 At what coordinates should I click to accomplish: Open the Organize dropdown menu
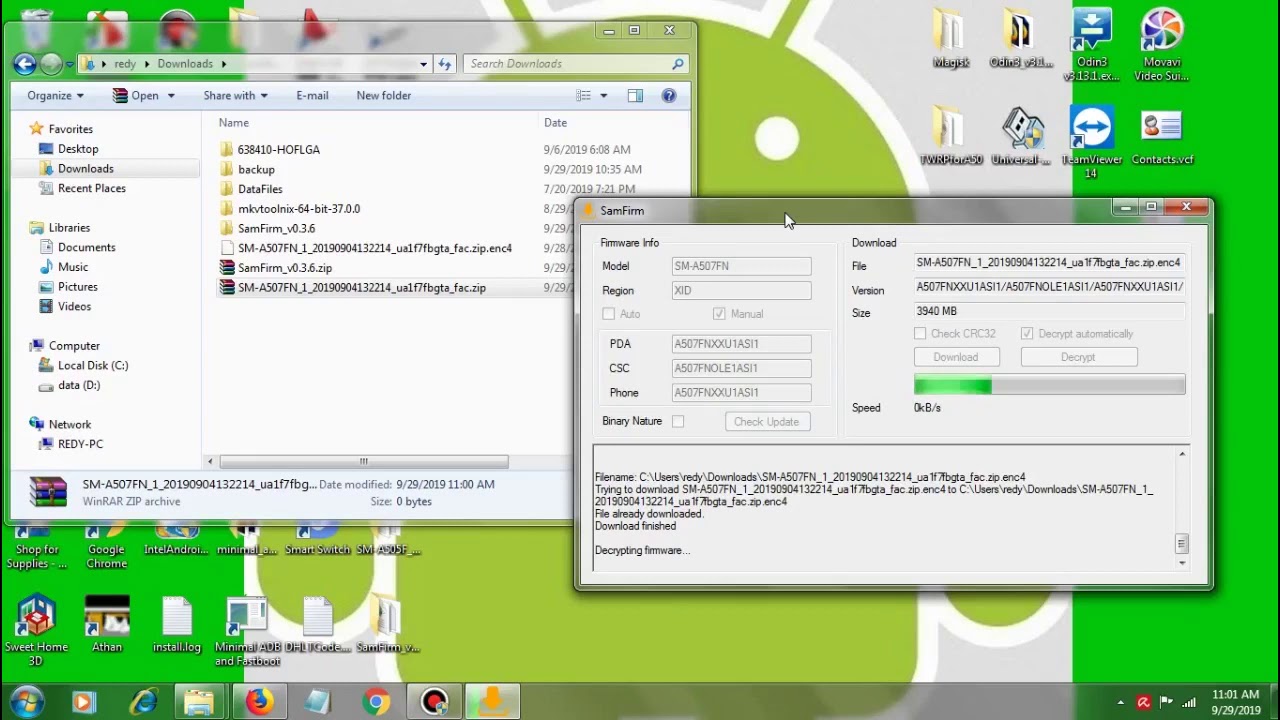(x=55, y=96)
